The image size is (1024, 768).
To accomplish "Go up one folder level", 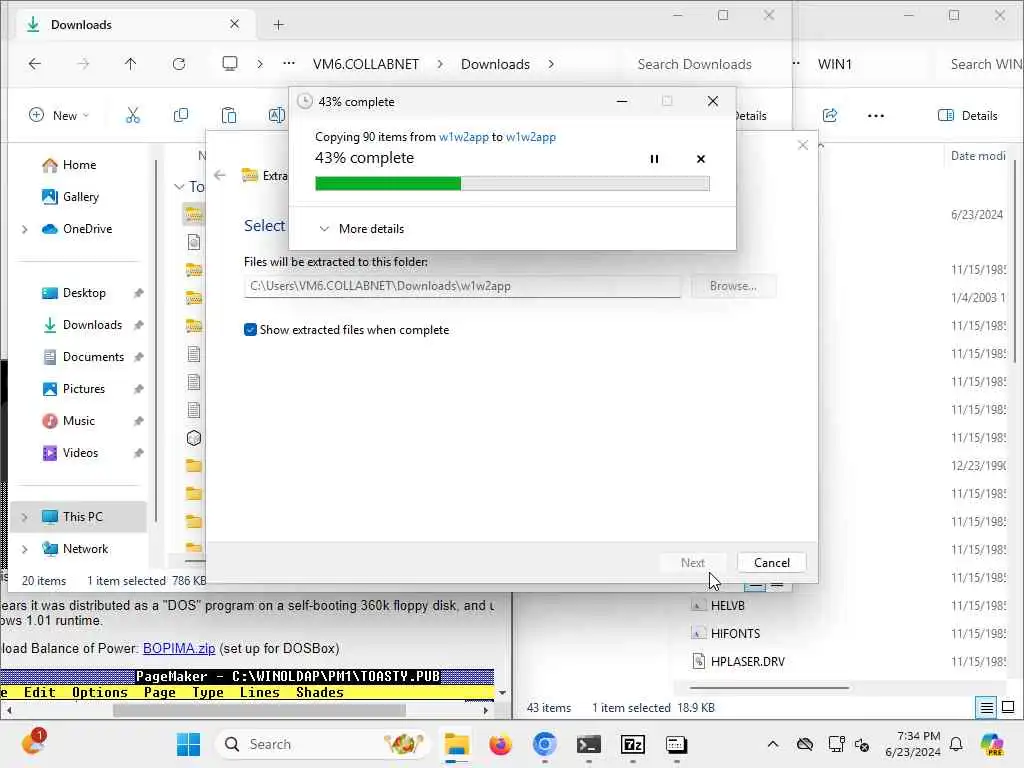I will (131, 64).
